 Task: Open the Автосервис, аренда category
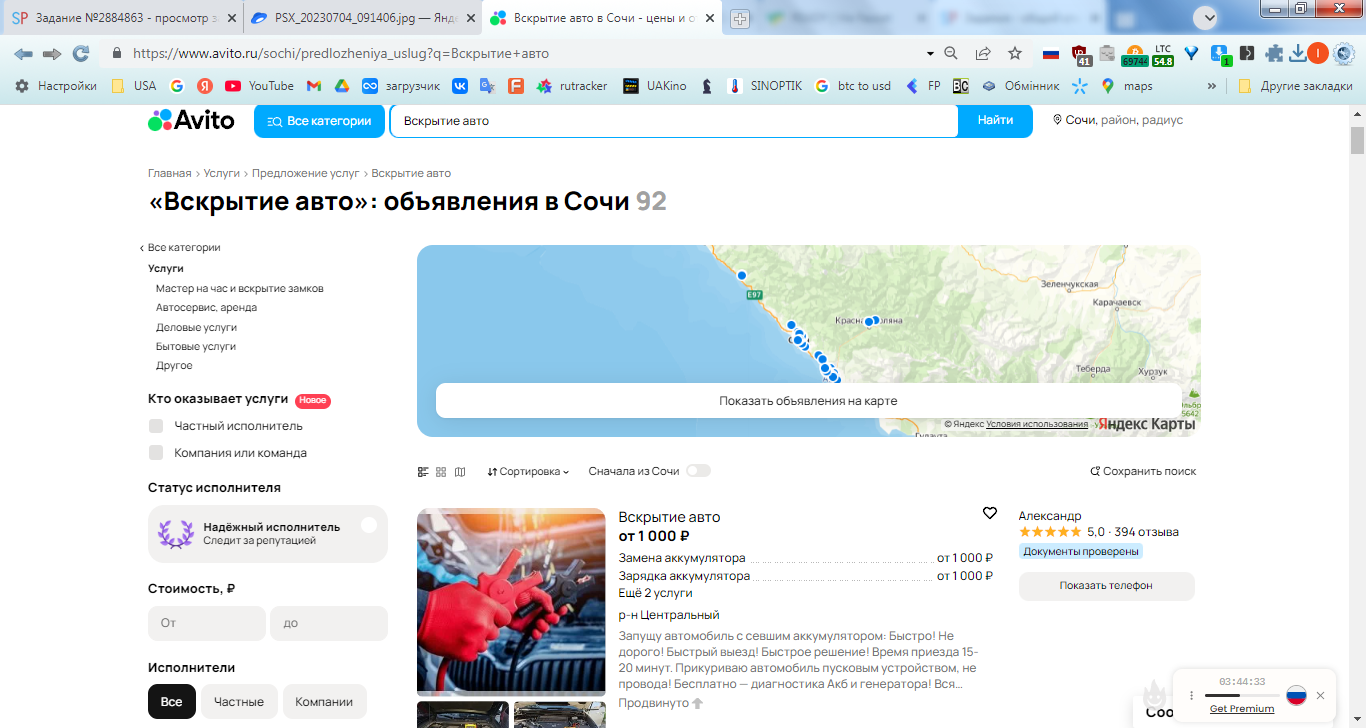(206, 308)
